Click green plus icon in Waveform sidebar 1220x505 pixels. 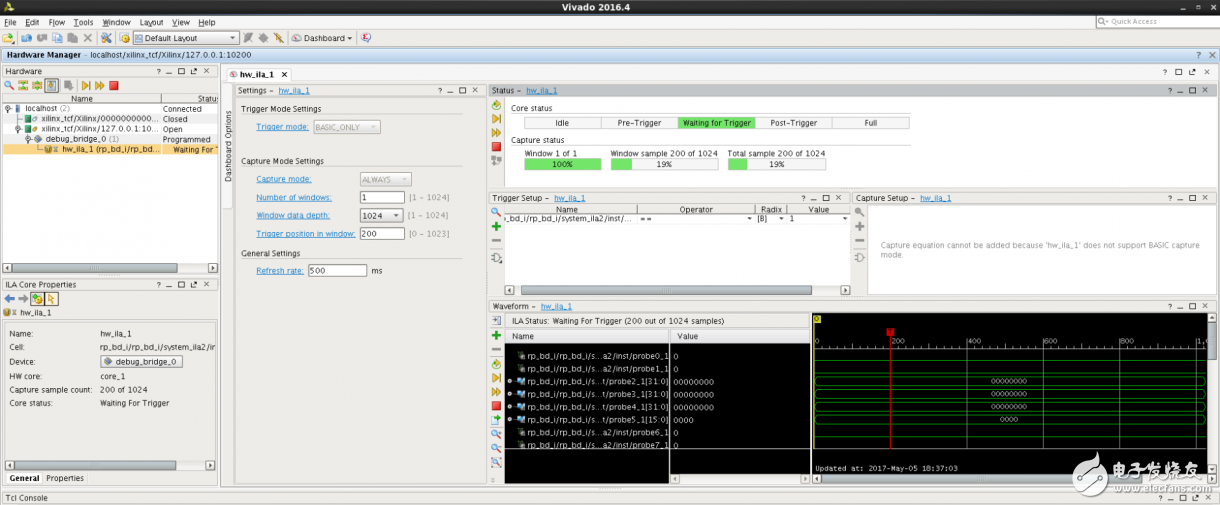click(x=496, y=336)
